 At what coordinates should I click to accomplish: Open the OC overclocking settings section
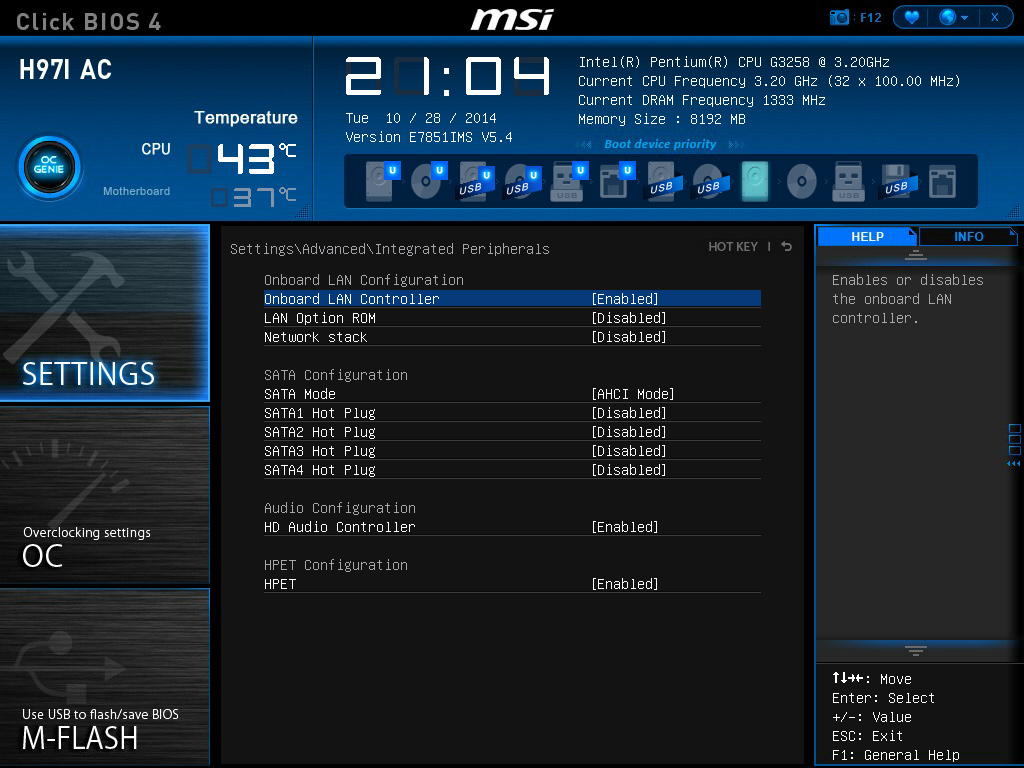105,495
